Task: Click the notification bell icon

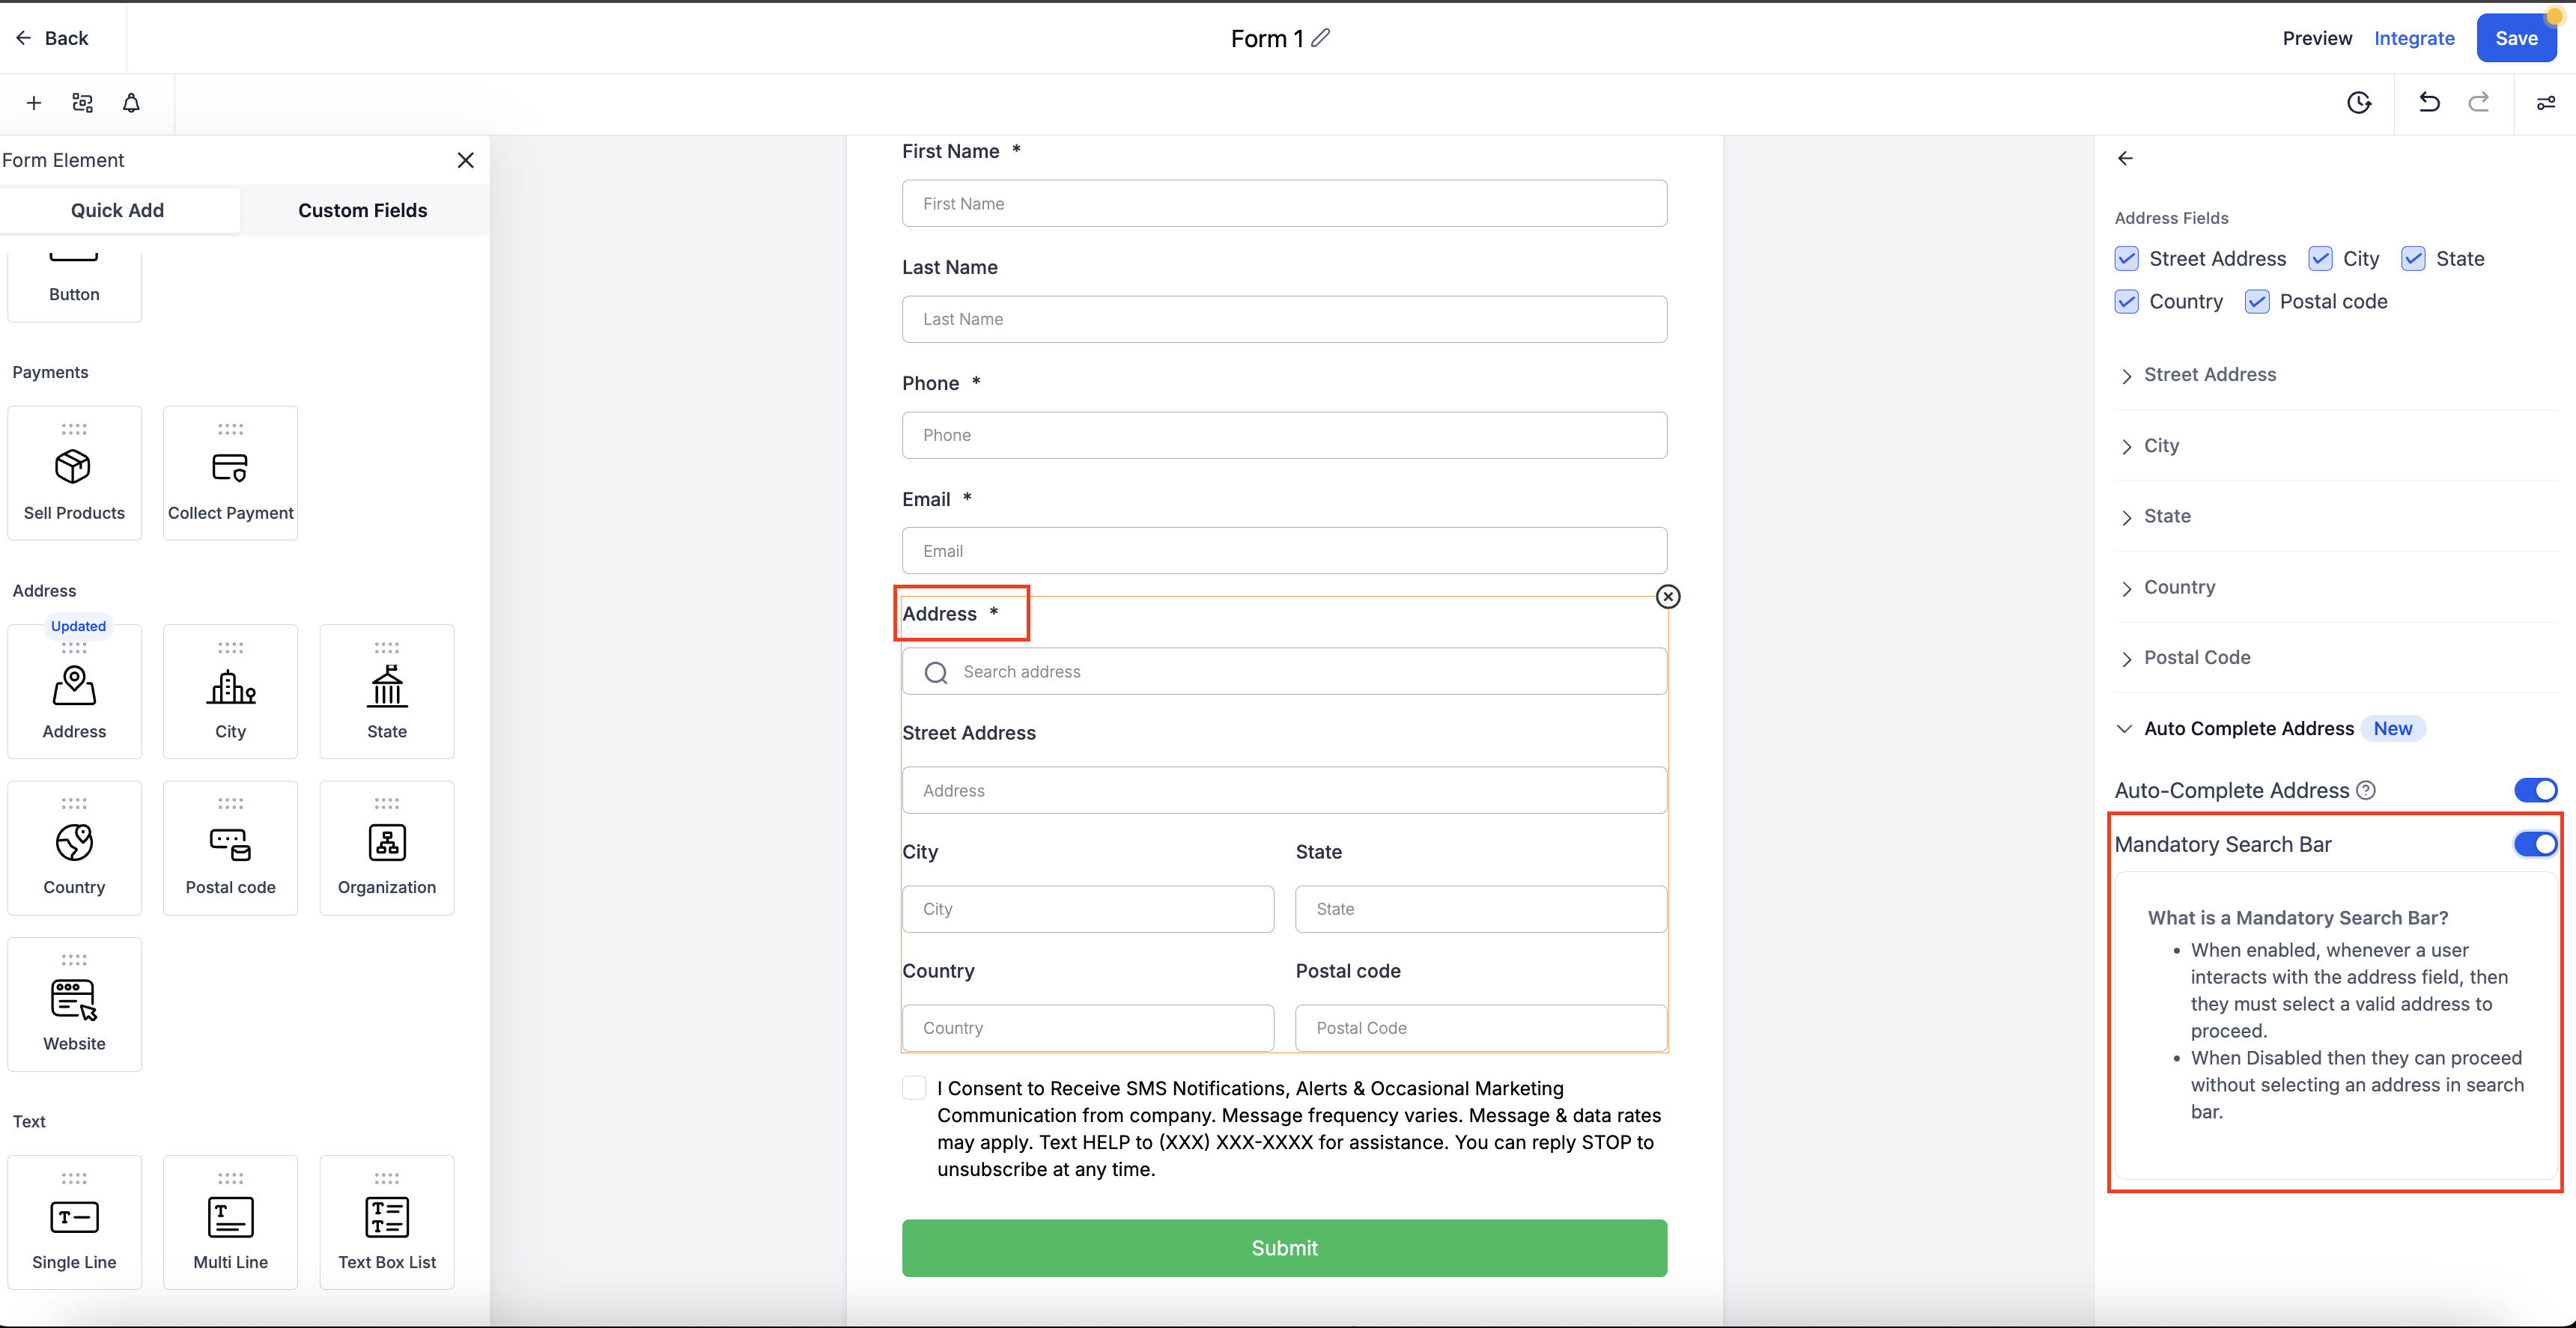Action: point(131,103)
